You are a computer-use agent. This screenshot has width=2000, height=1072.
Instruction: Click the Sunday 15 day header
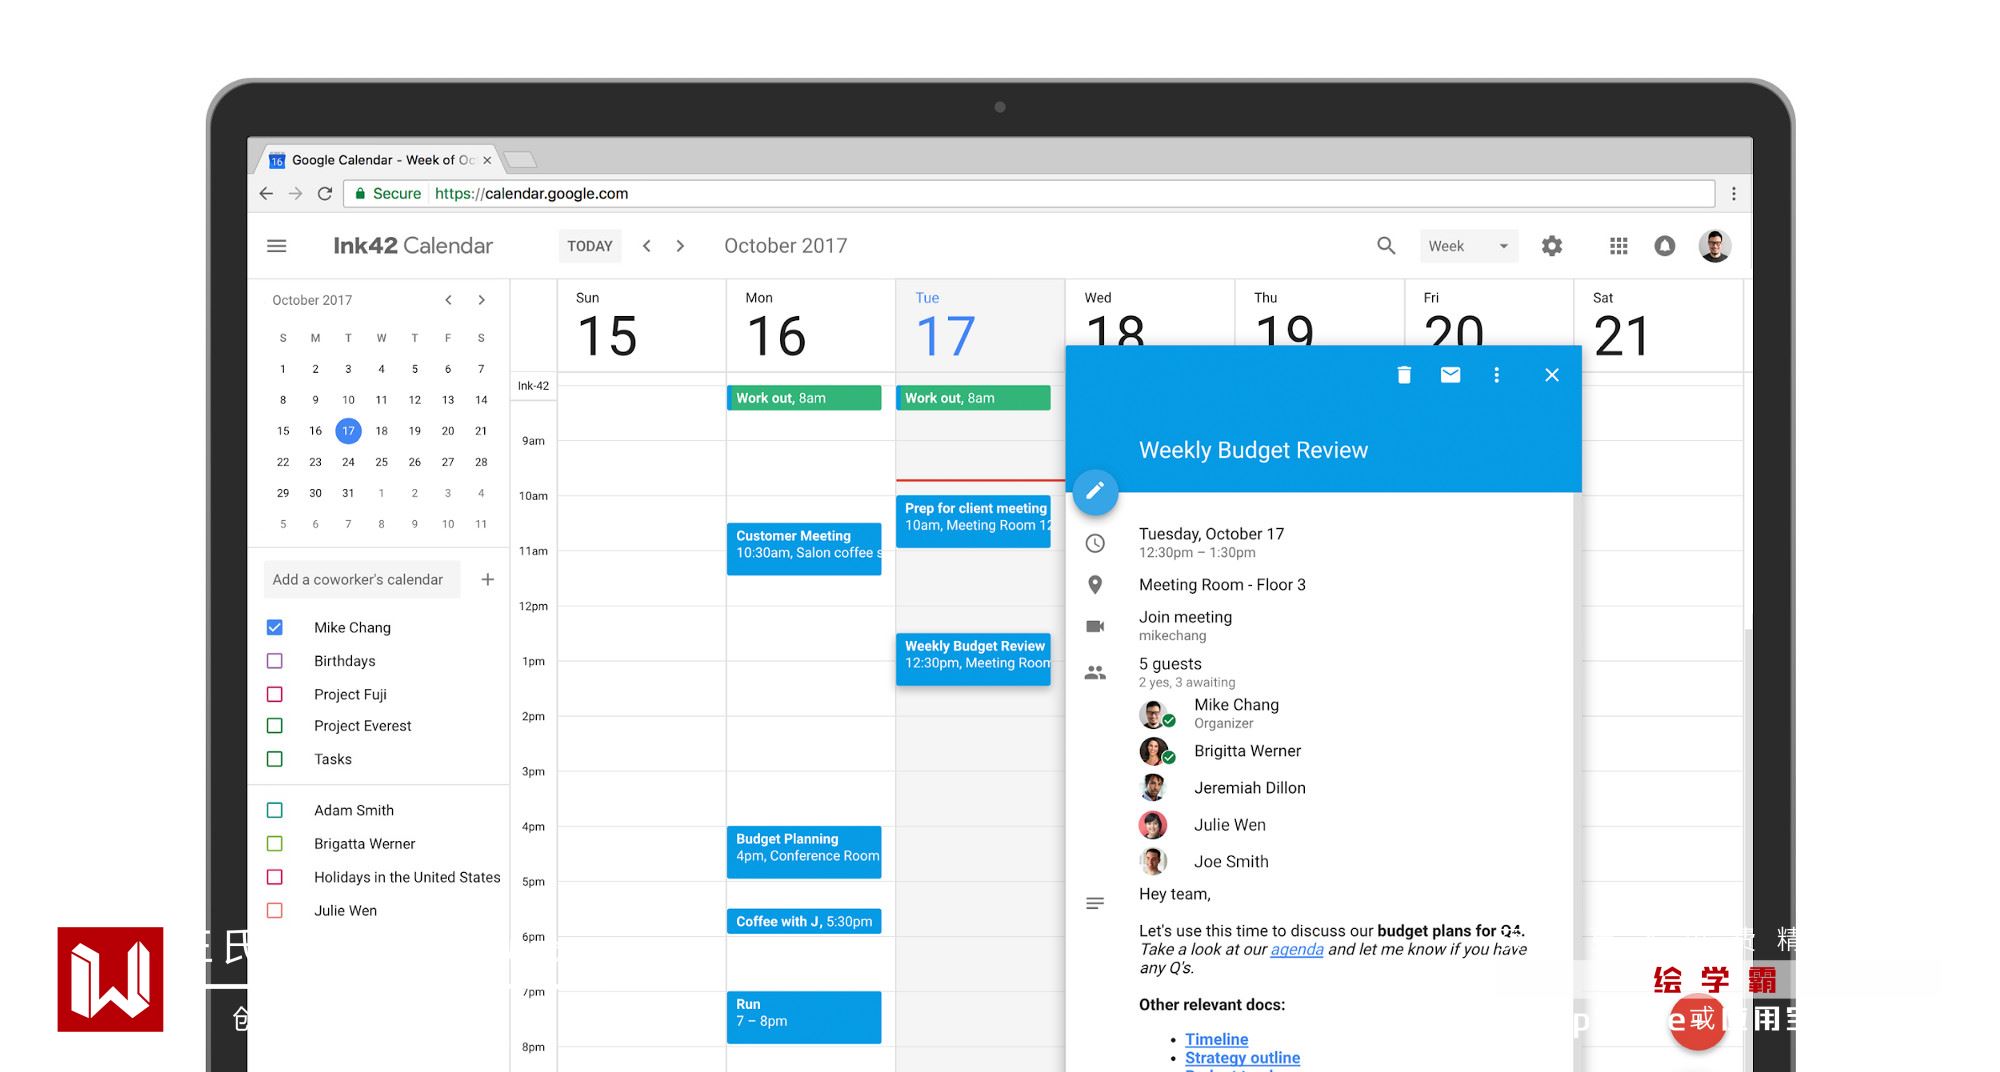coord(607,325)
